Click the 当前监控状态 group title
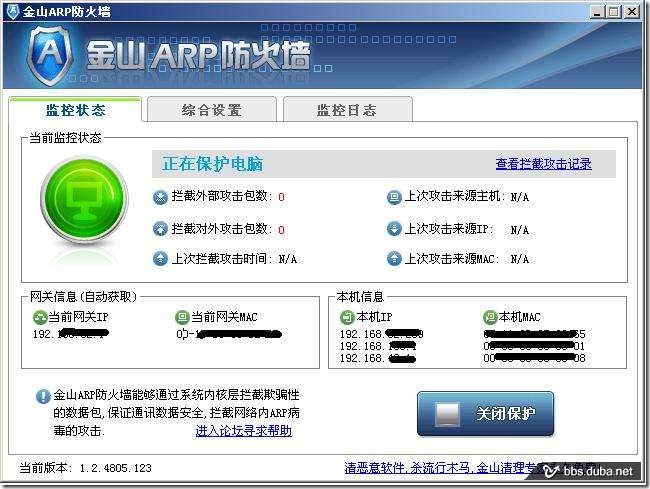The image size is (650, 489). click(x=65, y=138)
